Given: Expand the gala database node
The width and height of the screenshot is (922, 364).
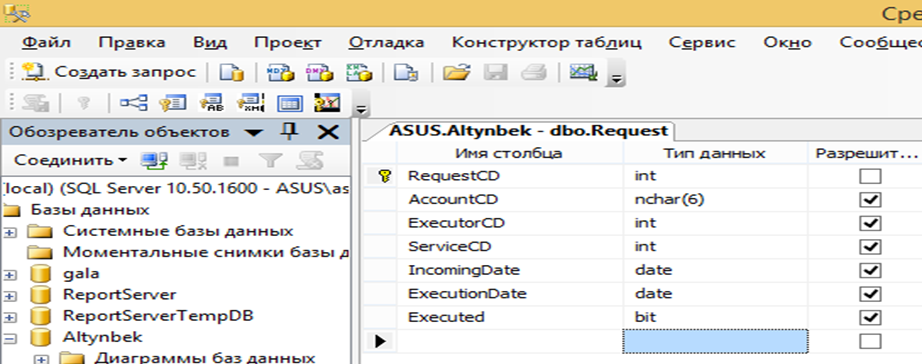Looking at the screenshot, I should tap(9, 274).
